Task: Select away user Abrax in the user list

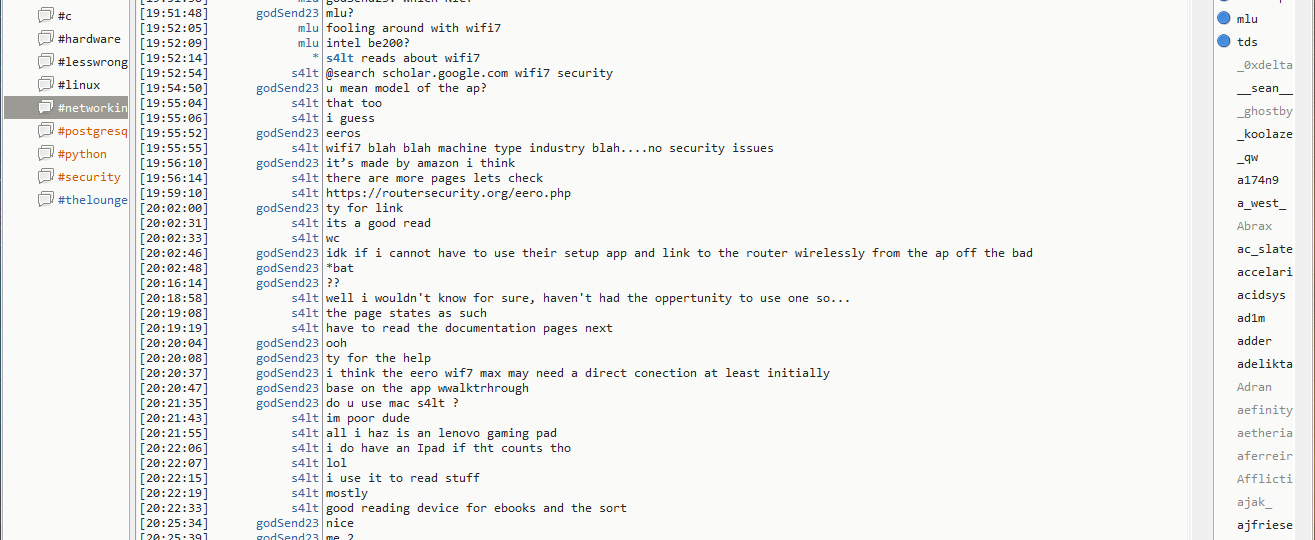Action: 1254,226
